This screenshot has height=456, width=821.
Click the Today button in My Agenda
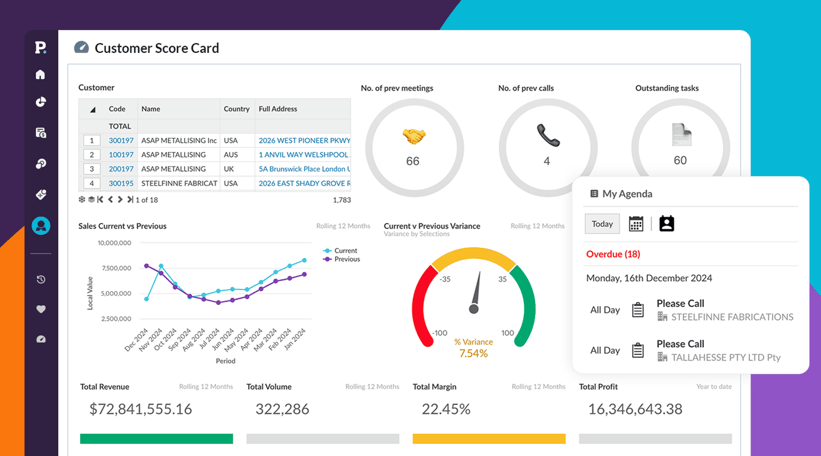tap(602, 224)
